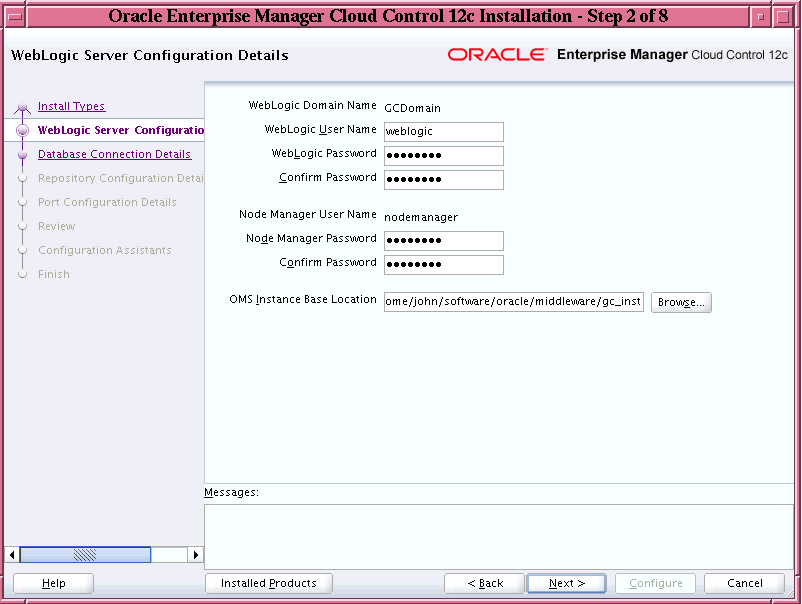Click the OMS Instance Base Location label
802x604 pixels.
click(x=303, y=299)
